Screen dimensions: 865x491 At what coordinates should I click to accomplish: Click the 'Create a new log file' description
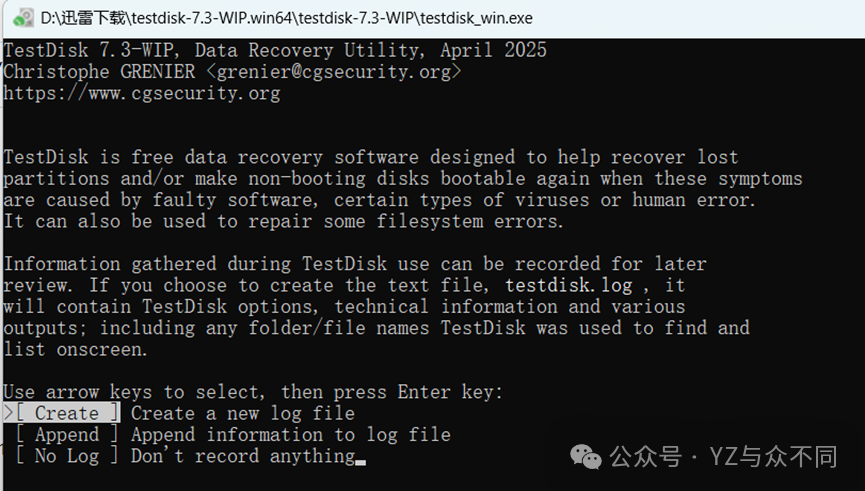point(242,413)
